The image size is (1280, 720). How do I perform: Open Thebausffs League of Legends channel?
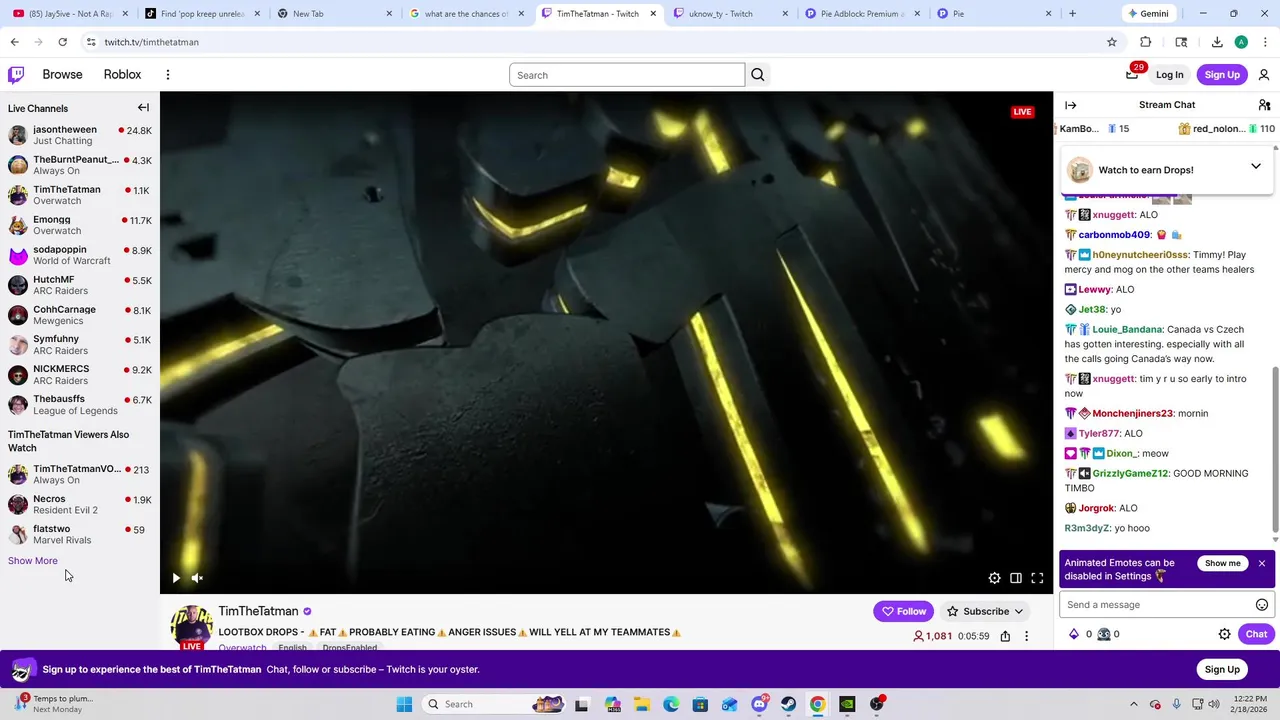80,405
